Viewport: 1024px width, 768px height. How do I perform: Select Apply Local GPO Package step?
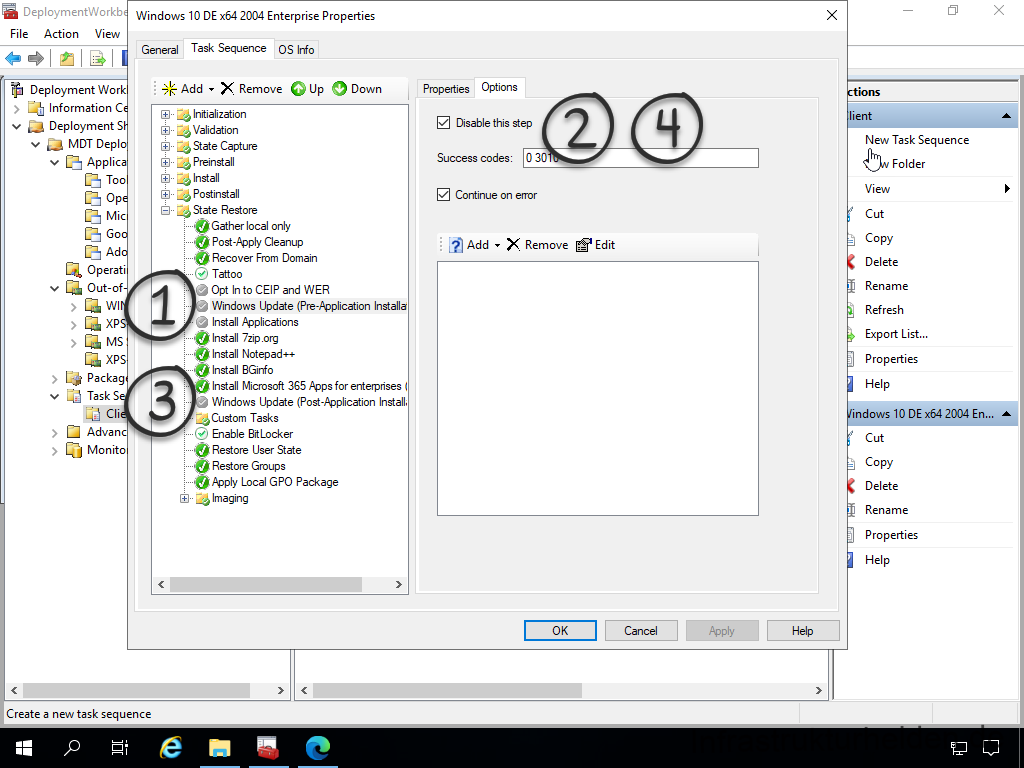click(x=275, y=482)
